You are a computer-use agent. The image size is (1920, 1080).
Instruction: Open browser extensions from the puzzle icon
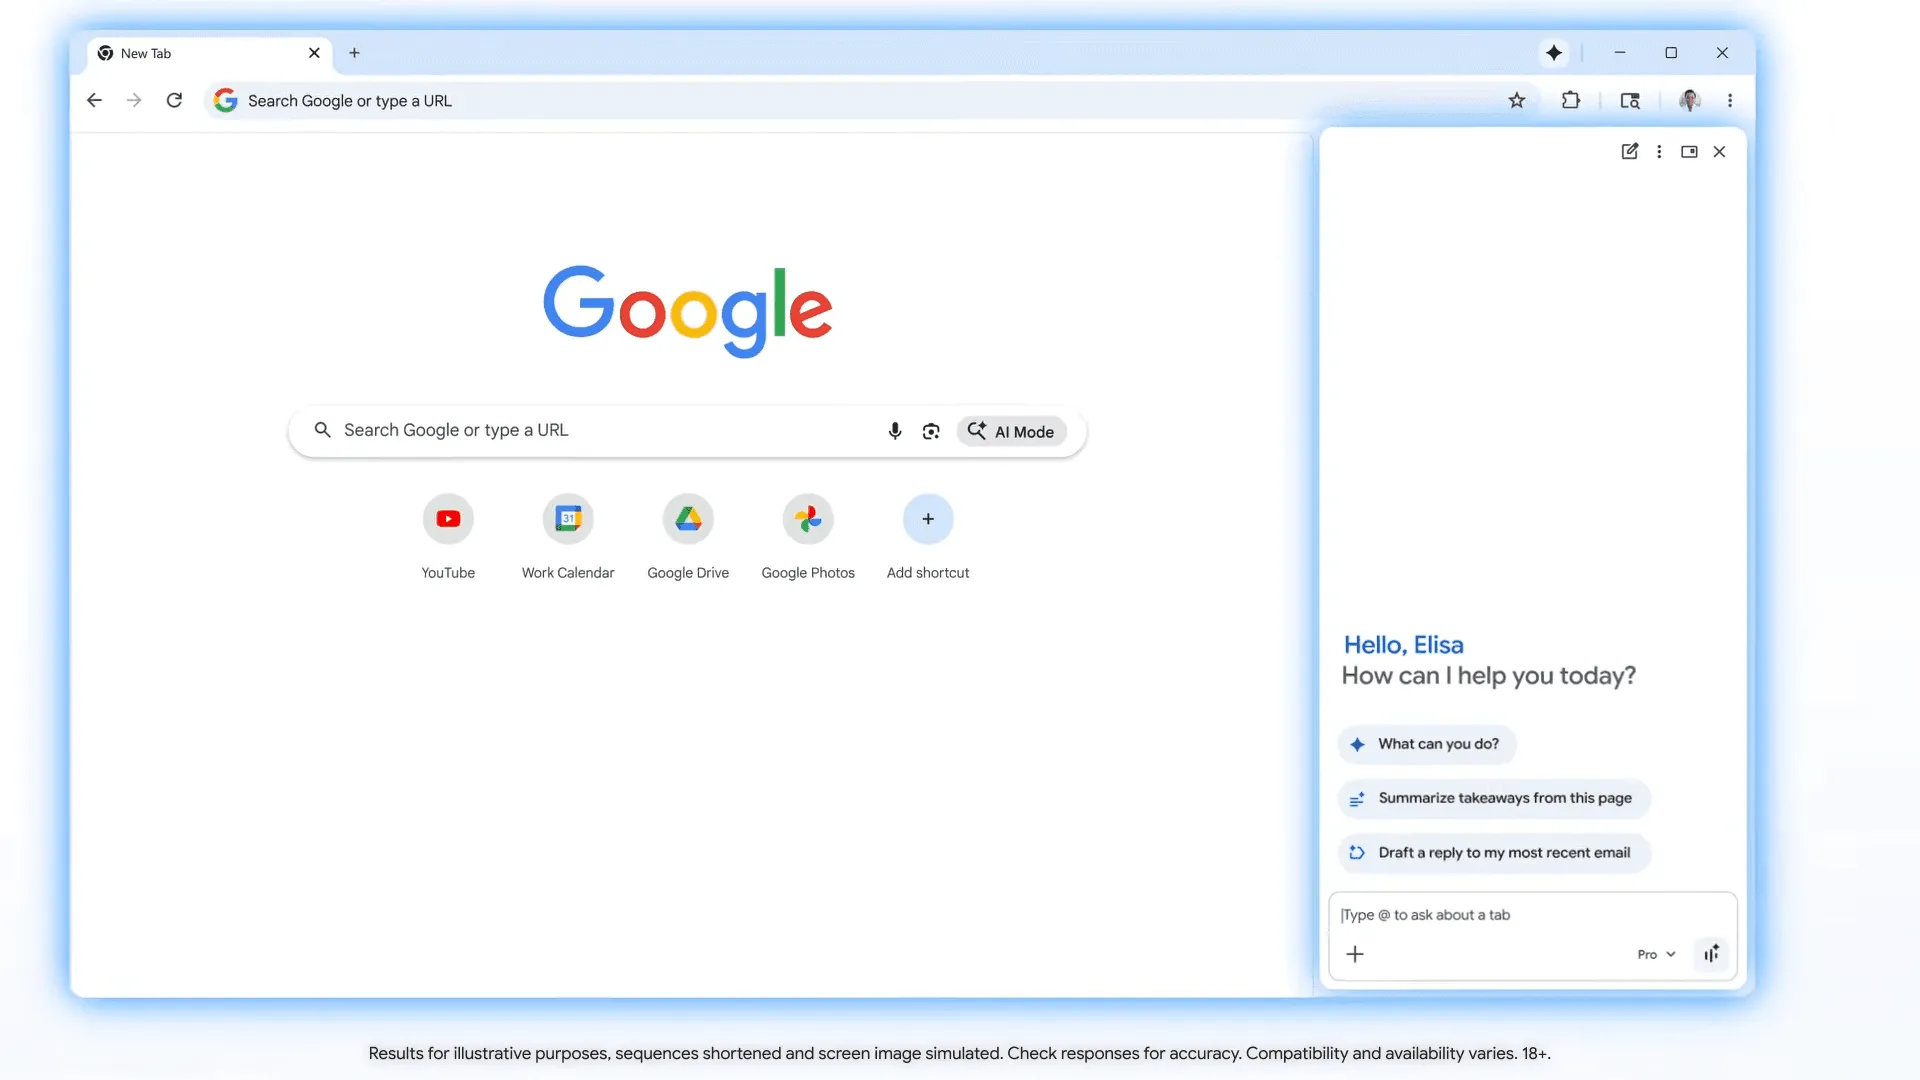coord(1571,100)
